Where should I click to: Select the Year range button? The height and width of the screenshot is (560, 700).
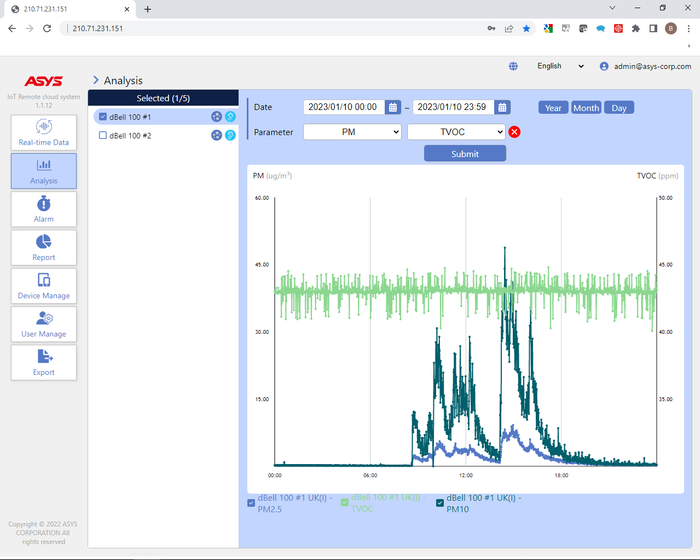point(553,108)
